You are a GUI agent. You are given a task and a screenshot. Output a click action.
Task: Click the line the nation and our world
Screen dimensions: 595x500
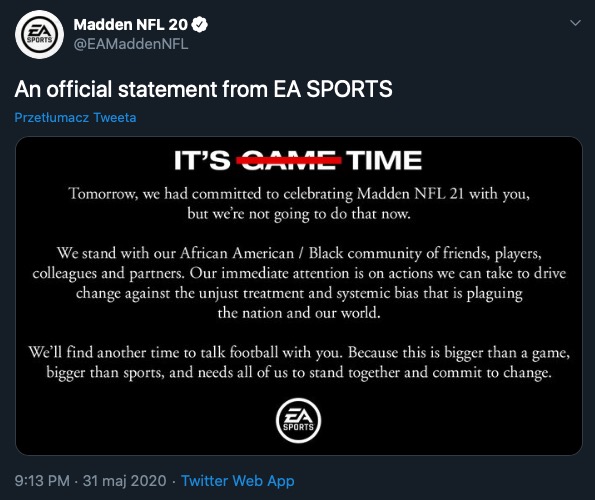click(299, 313)
